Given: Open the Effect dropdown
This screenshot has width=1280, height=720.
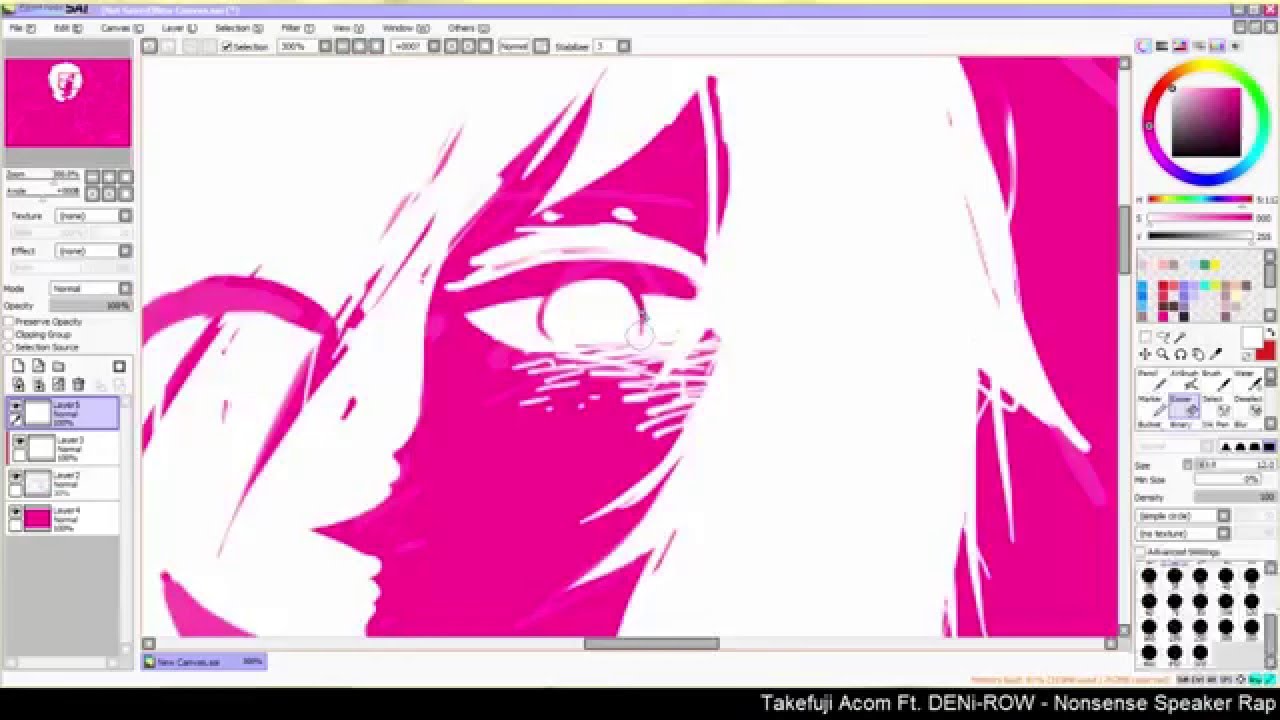Looking at the screenshot, I should point(94,251).
